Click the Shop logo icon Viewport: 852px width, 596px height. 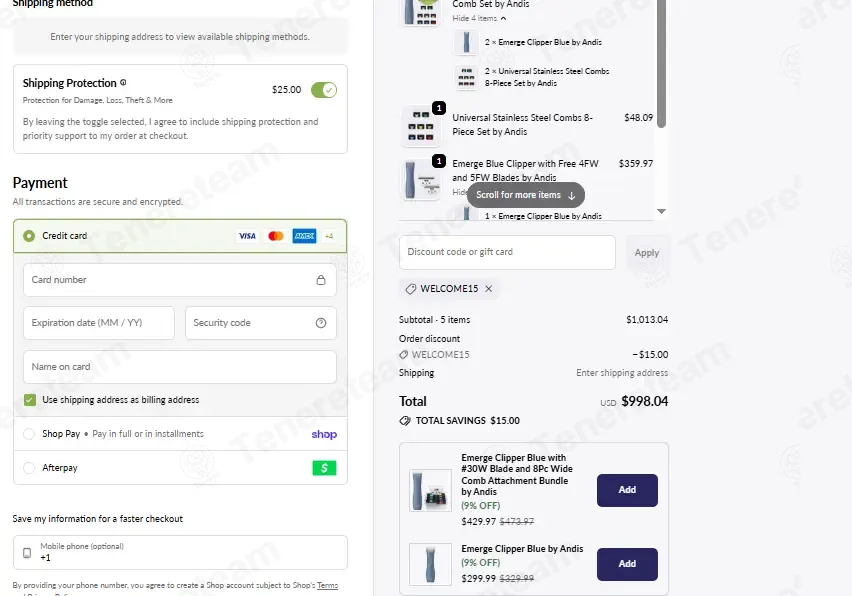(x=324, y=434)
